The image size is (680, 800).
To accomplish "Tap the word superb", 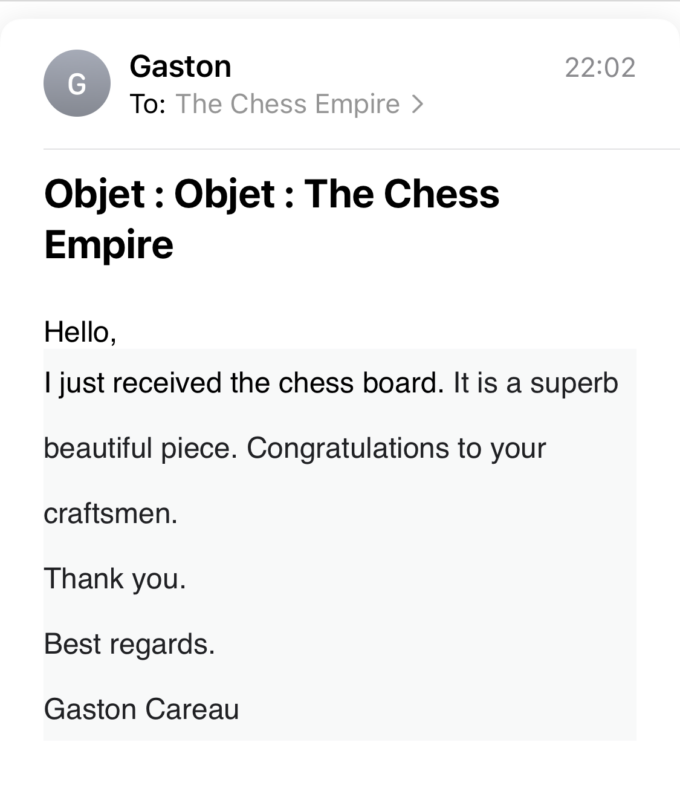I will [574, 384].
